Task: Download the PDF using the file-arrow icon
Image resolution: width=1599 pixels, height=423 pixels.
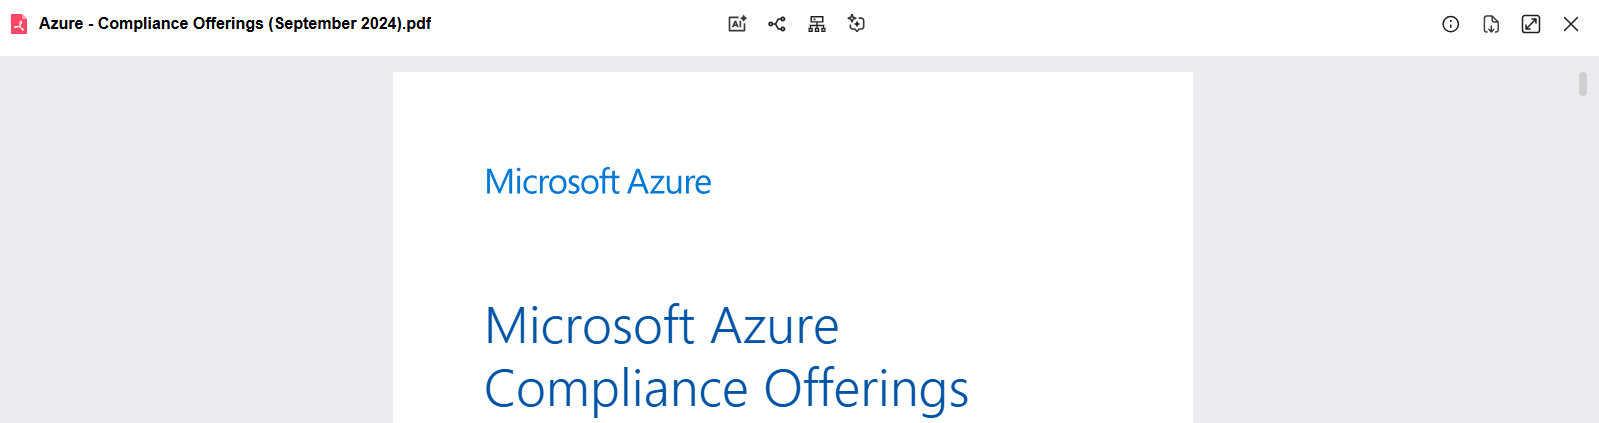Action: point(1491,24)
